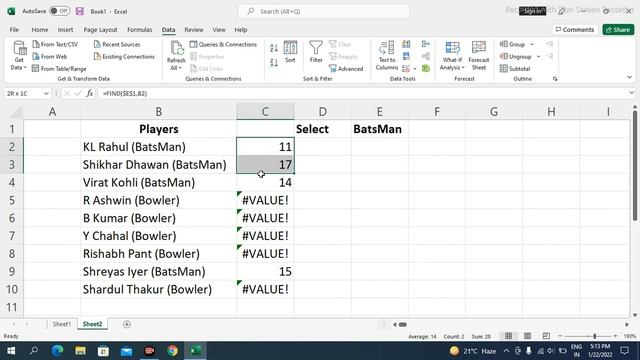Import From Table/Range
640x360 pixels.
point(59,69)
